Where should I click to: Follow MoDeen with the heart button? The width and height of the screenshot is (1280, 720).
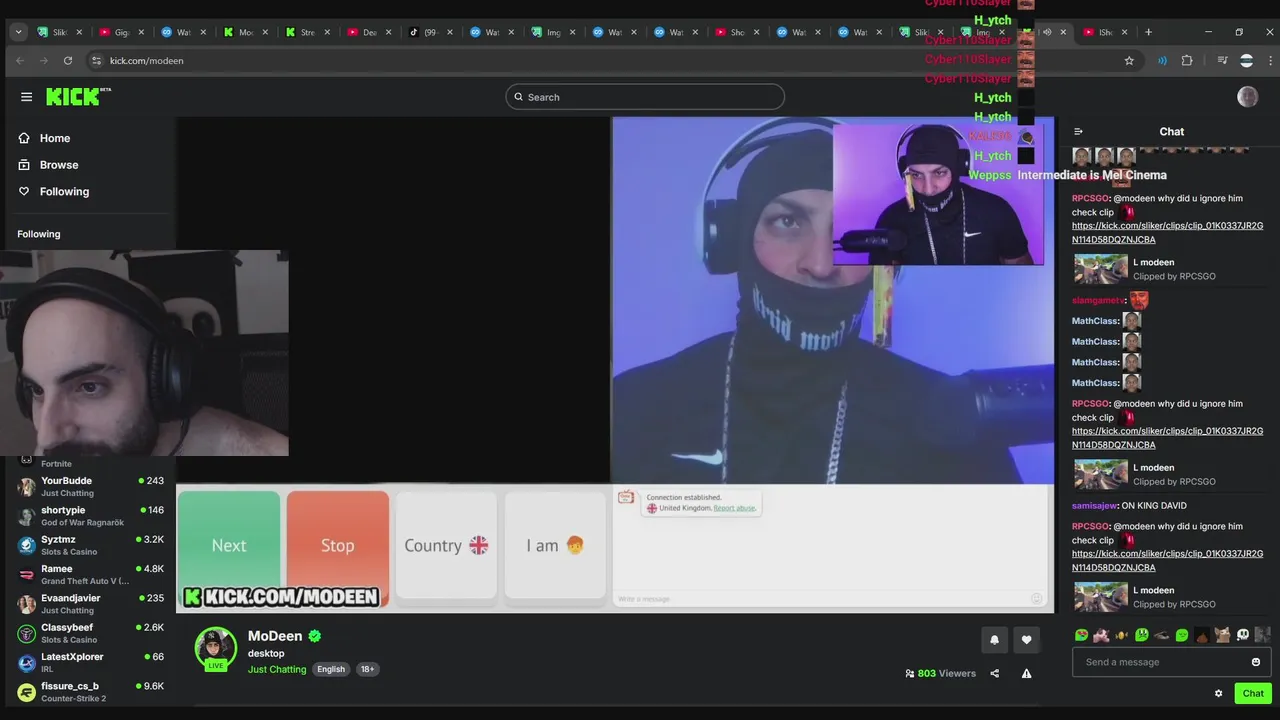pyautogui.click(x=1026, y=640)
